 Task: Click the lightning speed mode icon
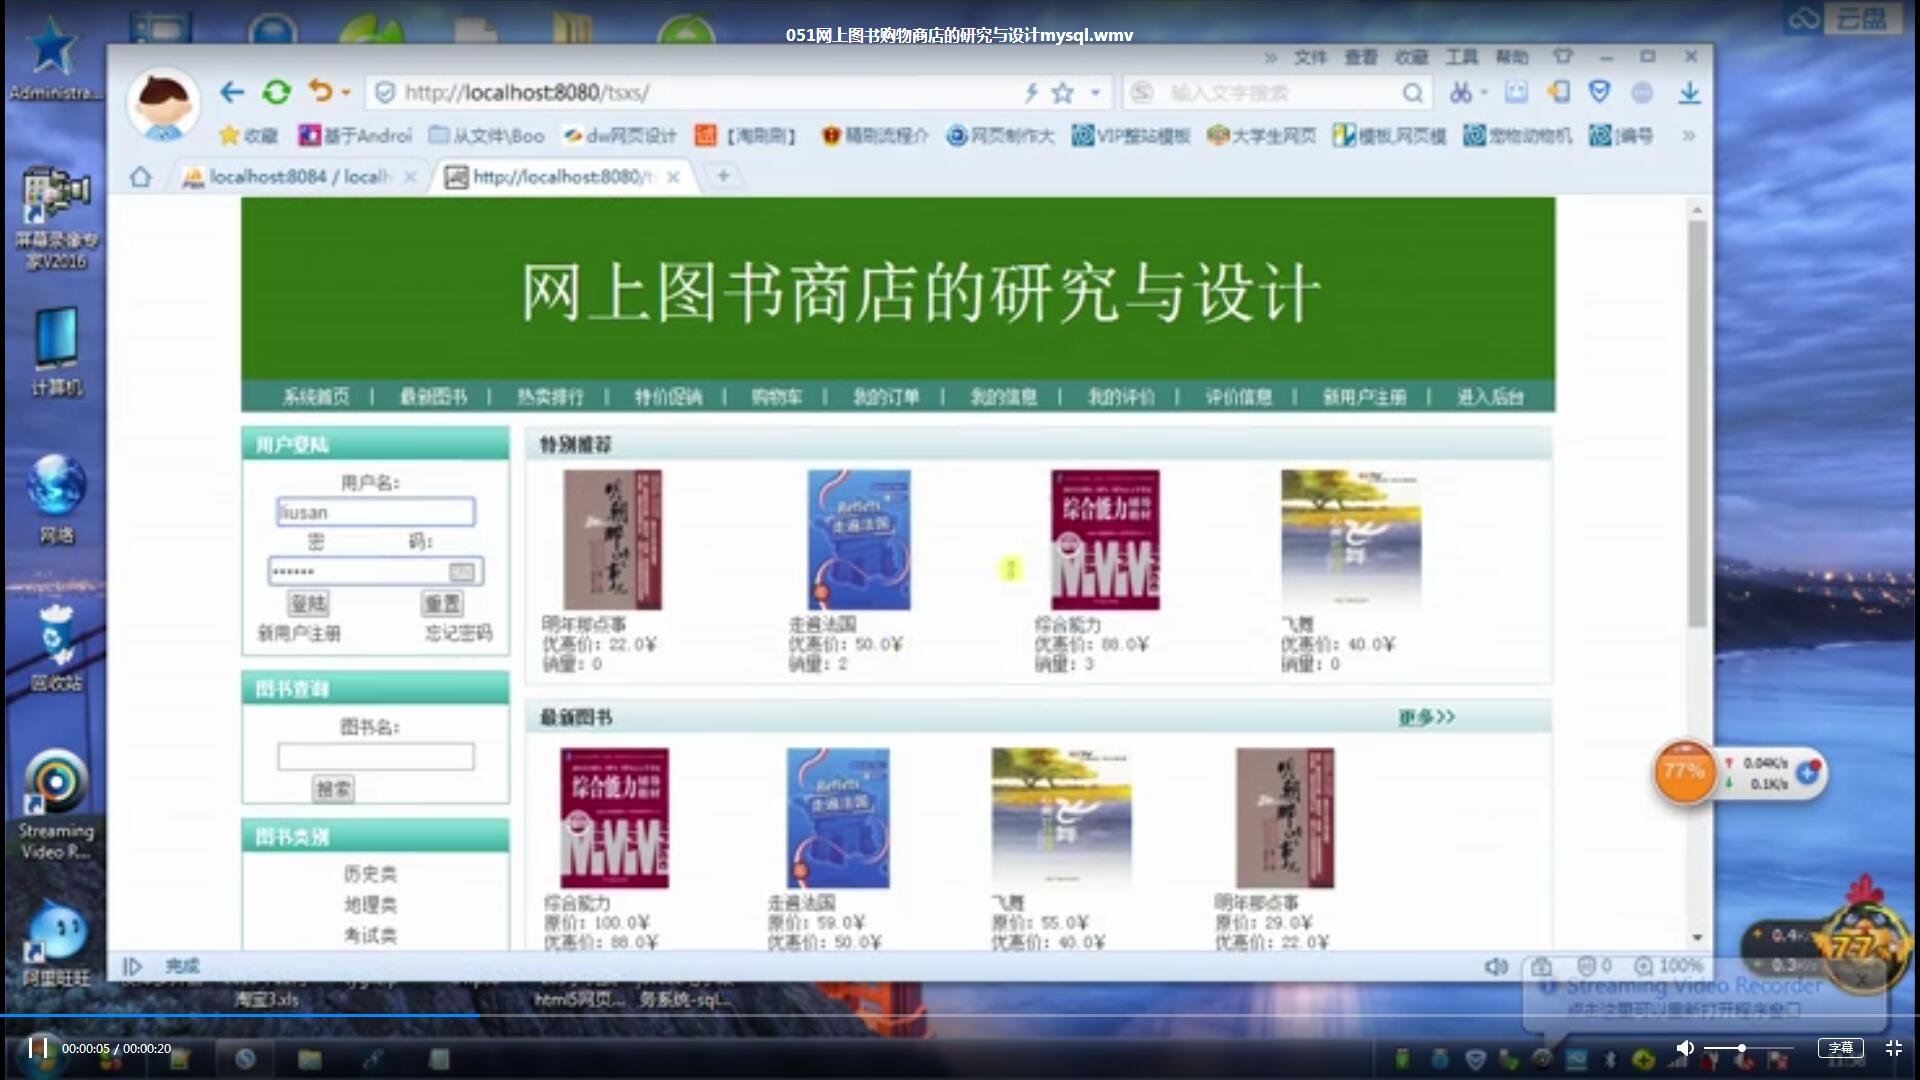(1031, 93)
